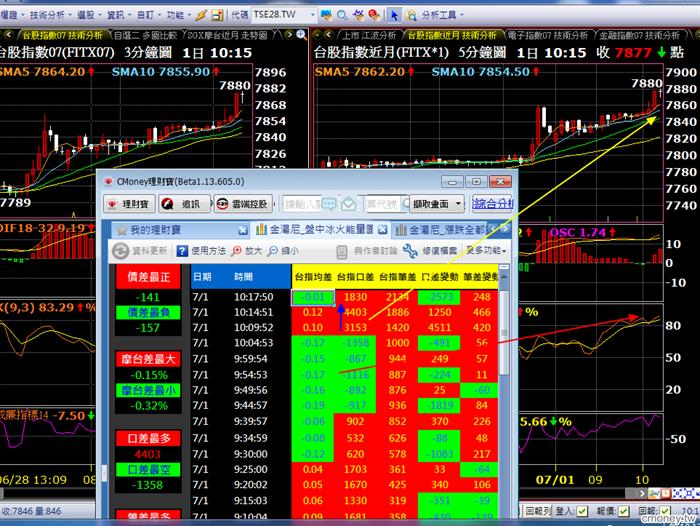Expand the TSE28.TW code combo box

click(312, 15)
